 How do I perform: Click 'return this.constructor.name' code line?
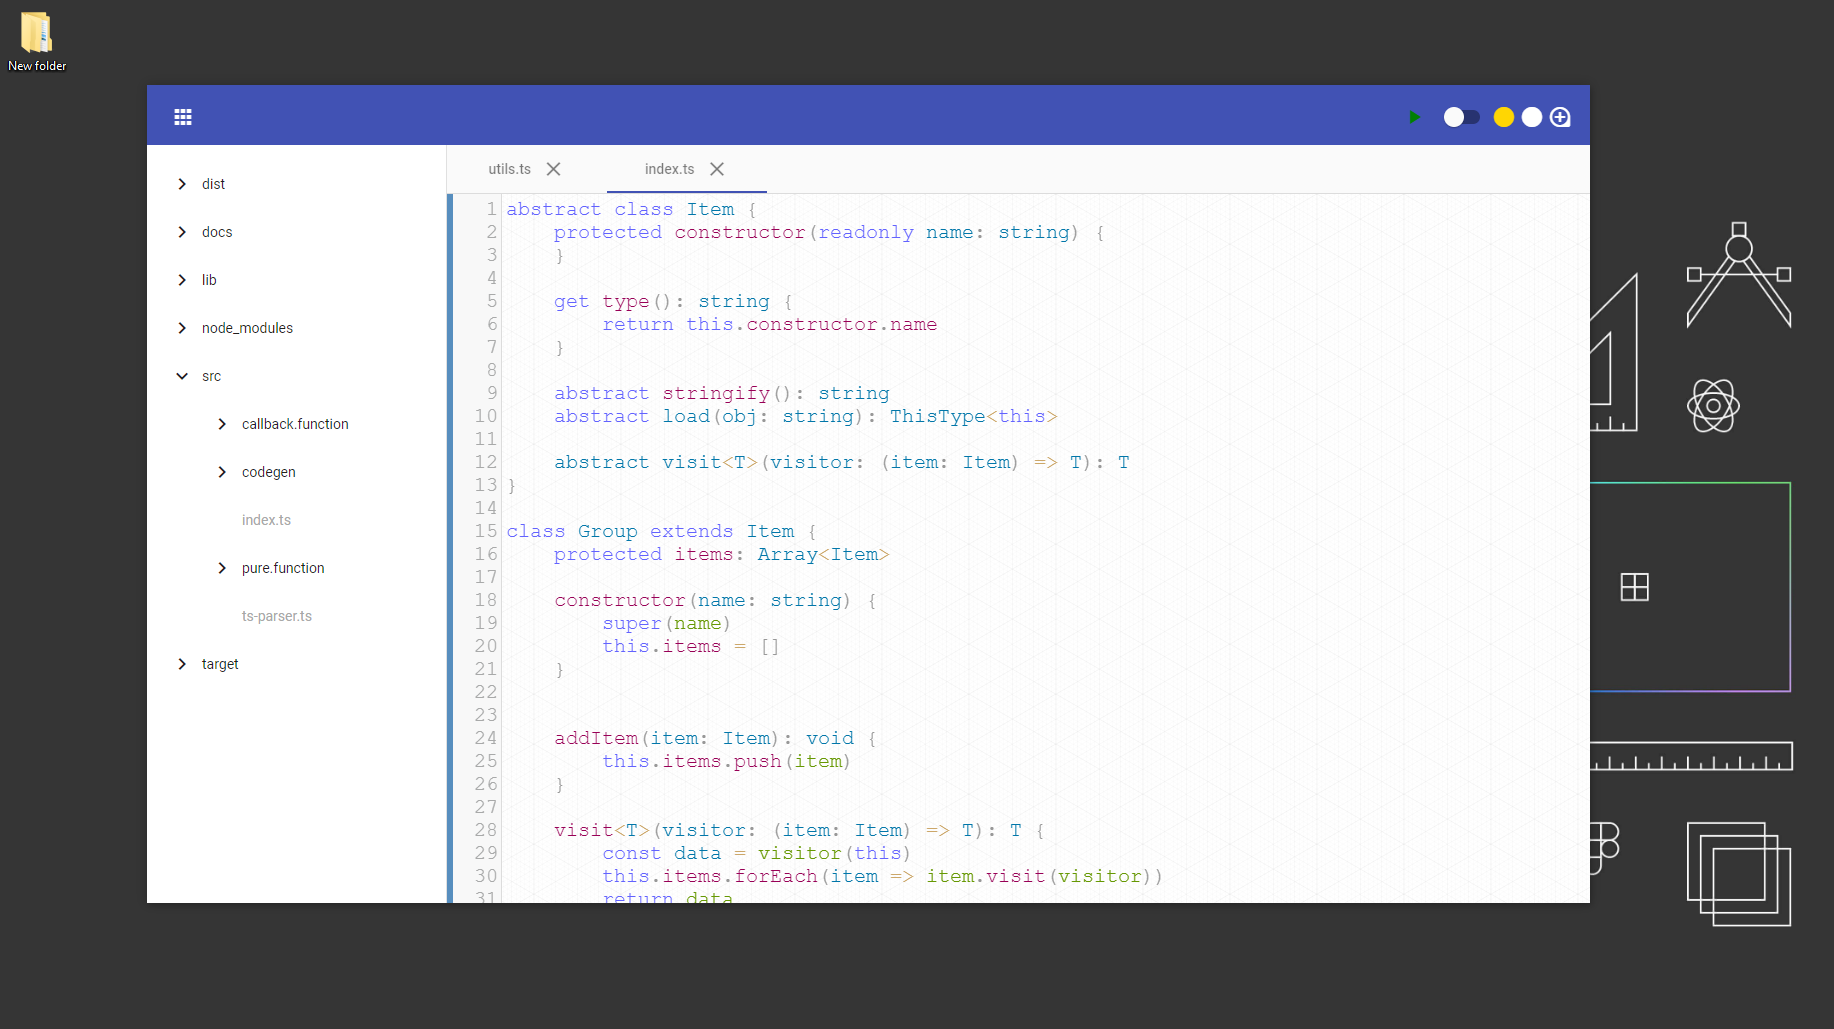(769, 324)
